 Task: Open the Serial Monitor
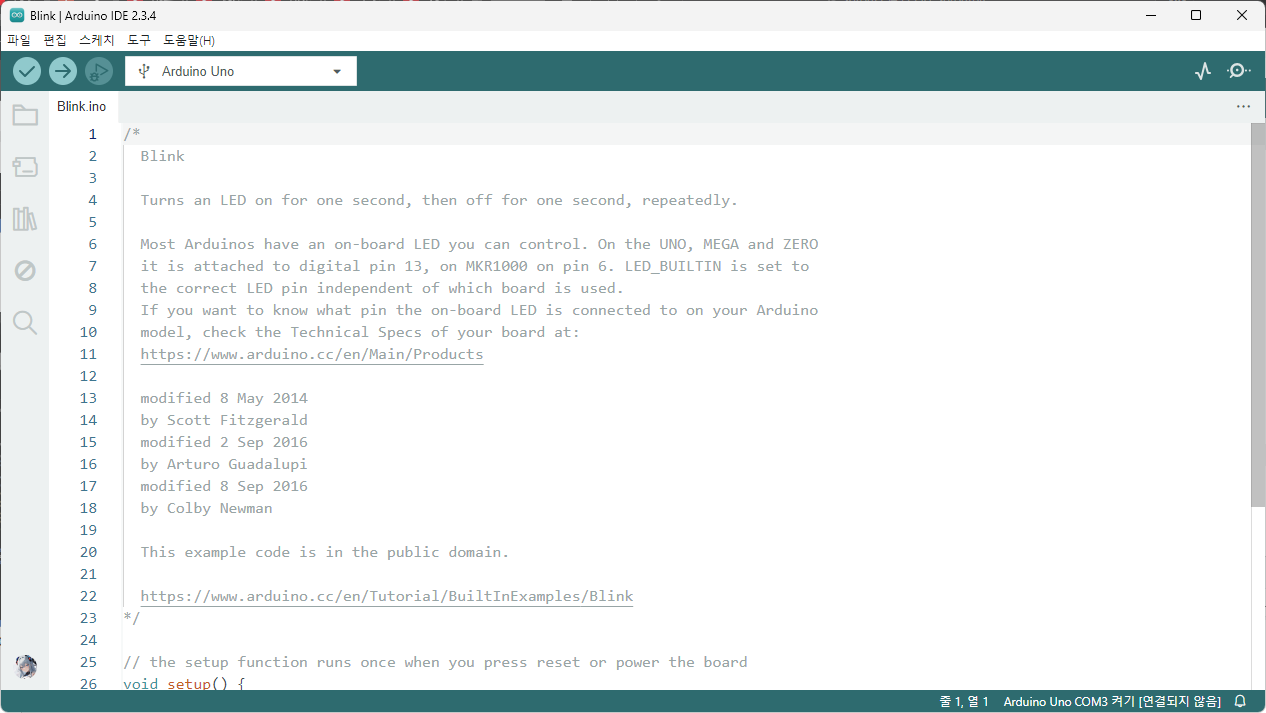[1239, 71]
